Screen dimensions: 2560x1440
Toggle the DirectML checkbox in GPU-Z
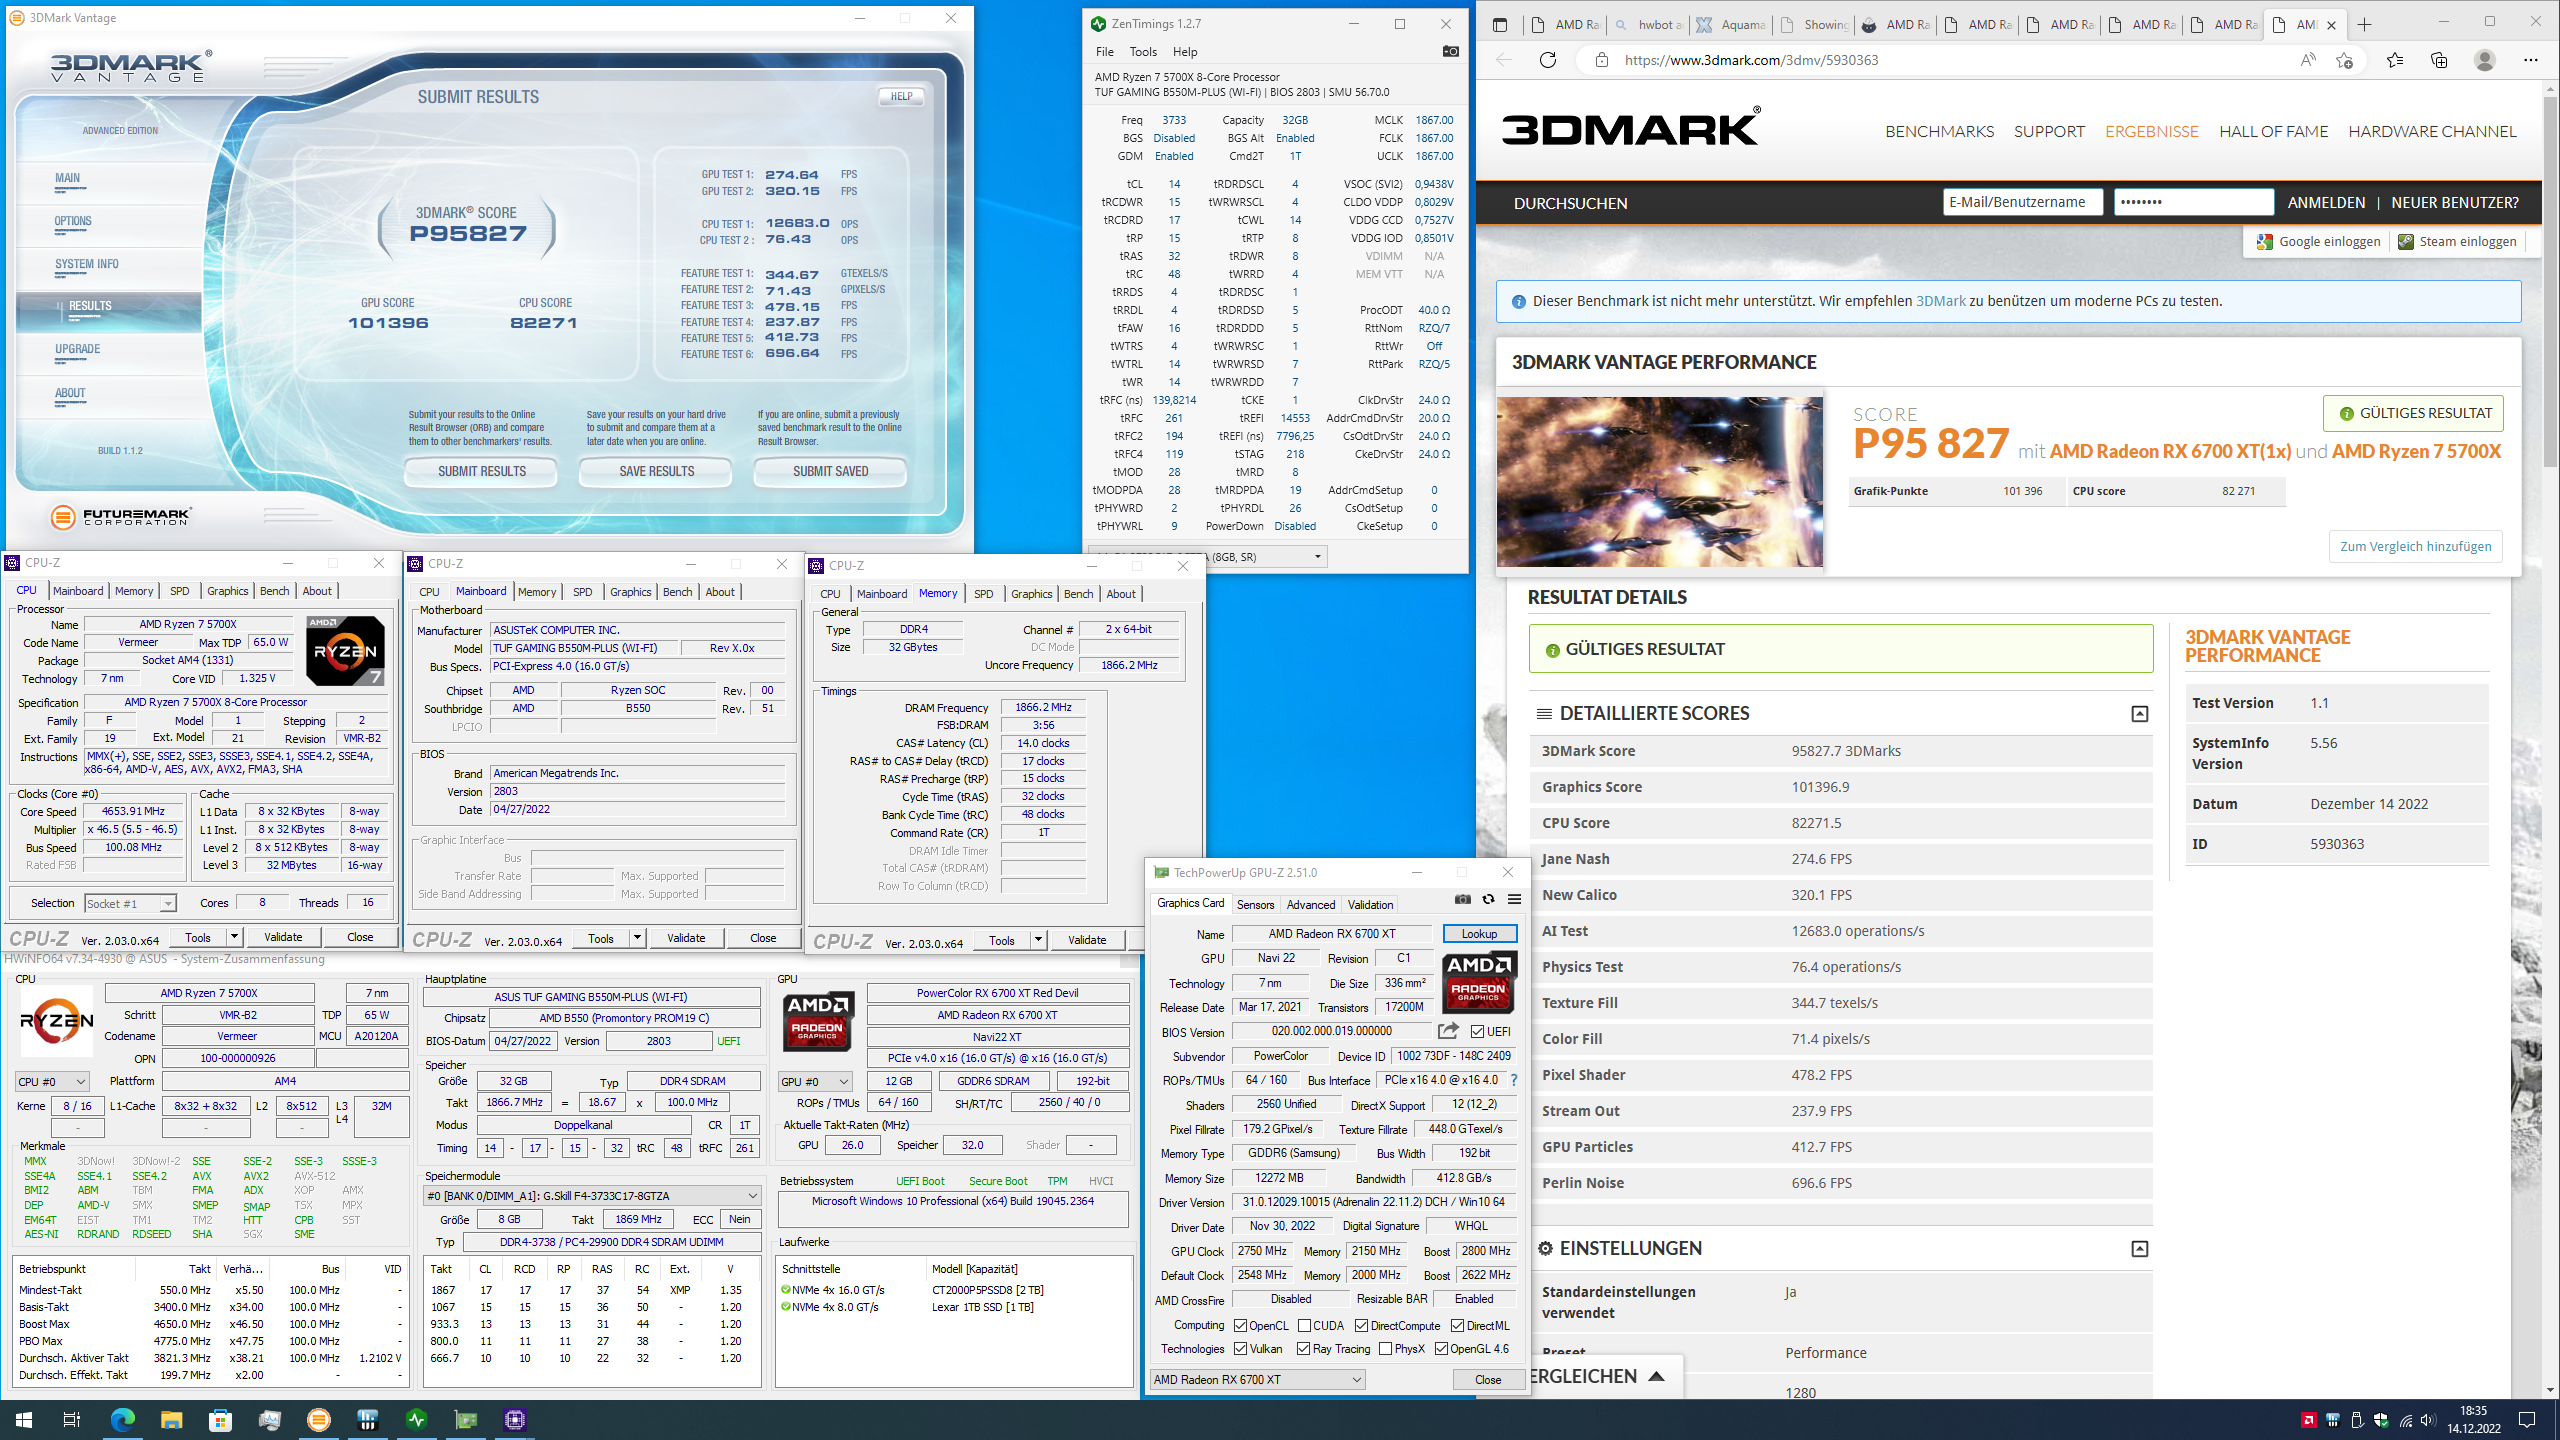click(x=1458, y=1326)
